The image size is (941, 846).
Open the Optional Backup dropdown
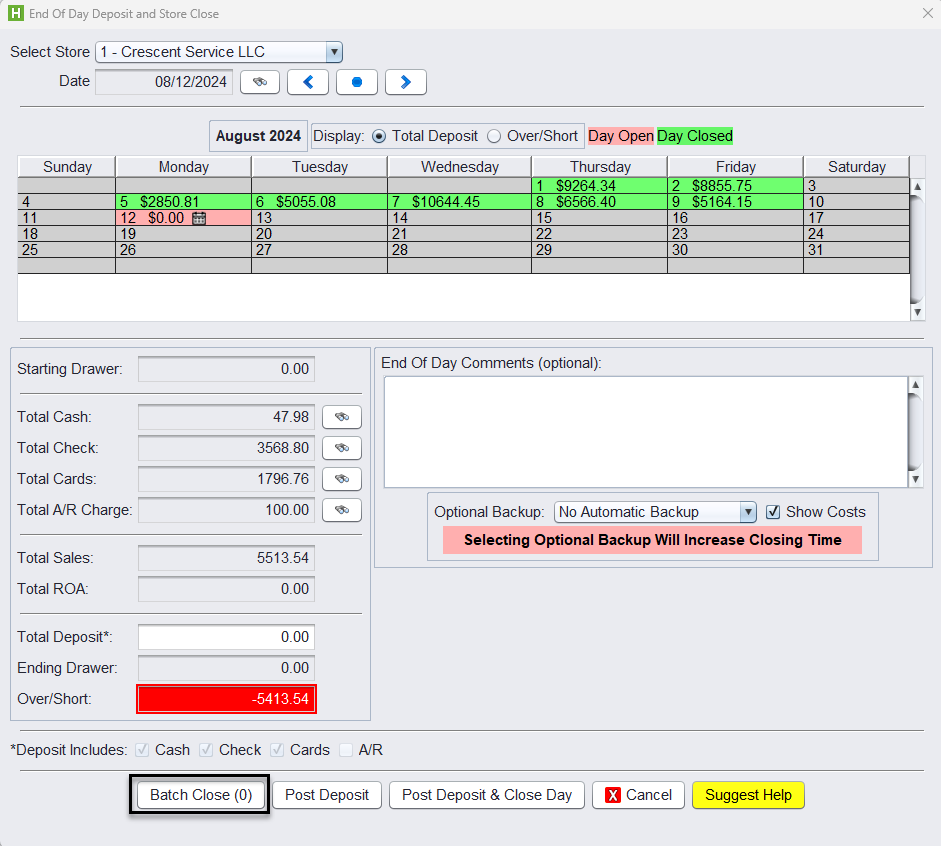pos(747,512)
